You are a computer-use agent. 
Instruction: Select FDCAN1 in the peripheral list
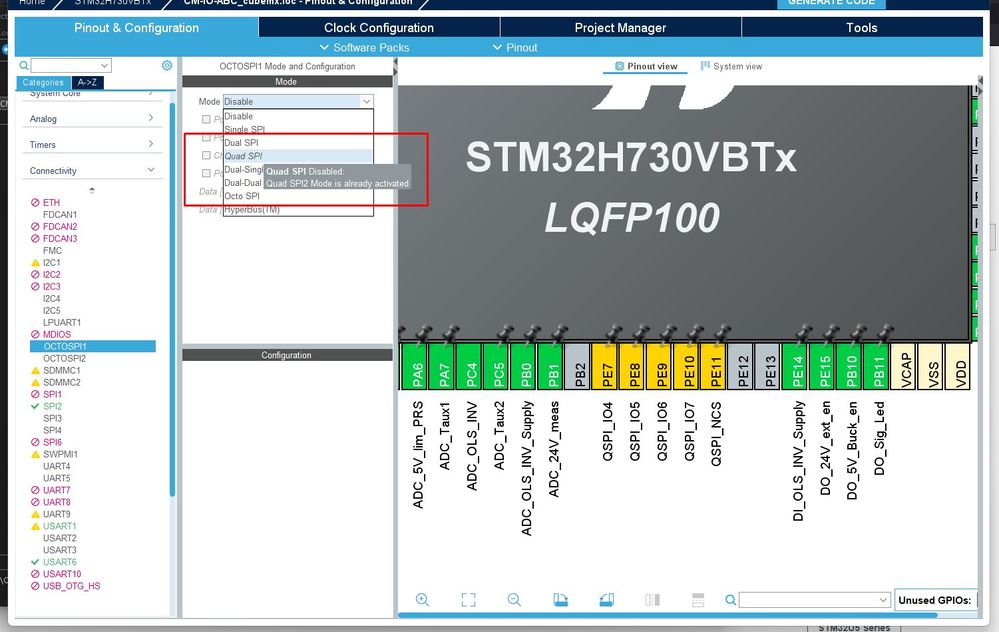pos(60,215)
